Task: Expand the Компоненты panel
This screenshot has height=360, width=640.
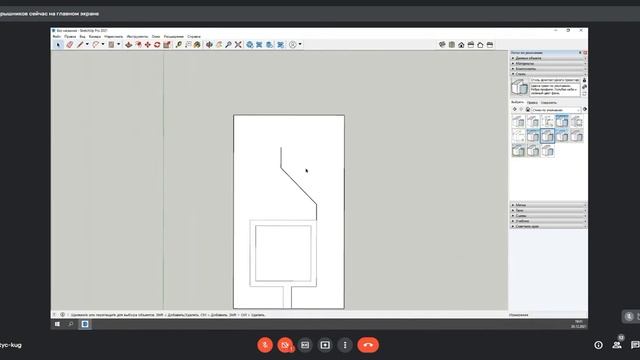Action: [x=548, y=69]
